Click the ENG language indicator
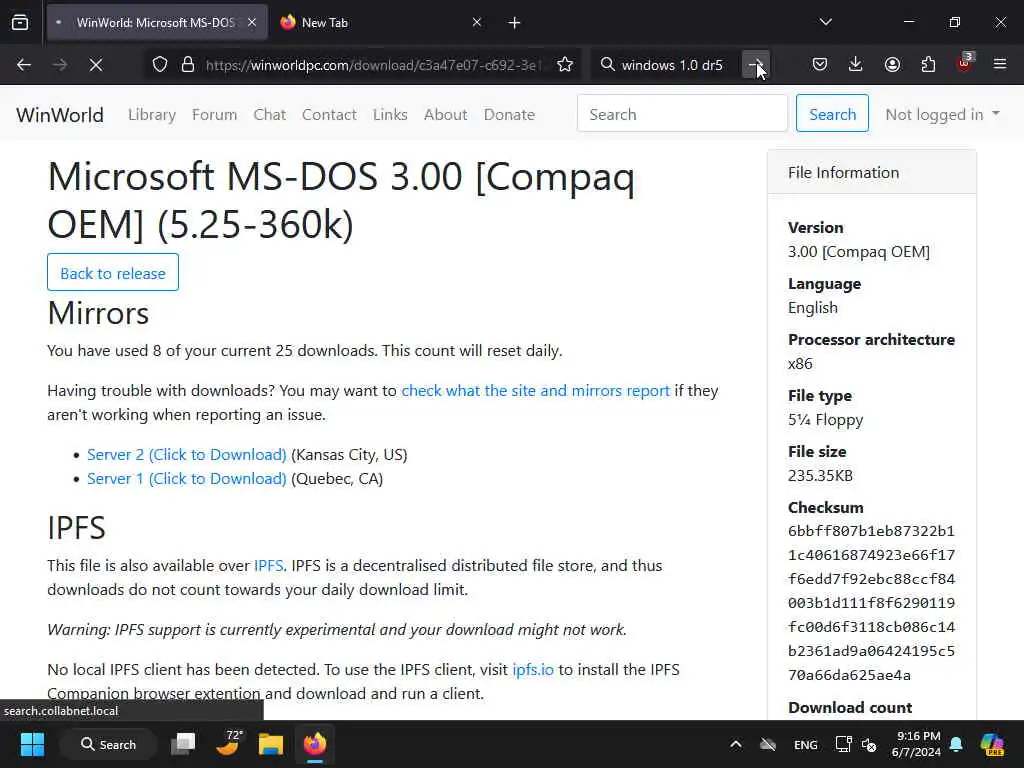 pos(805,744)
